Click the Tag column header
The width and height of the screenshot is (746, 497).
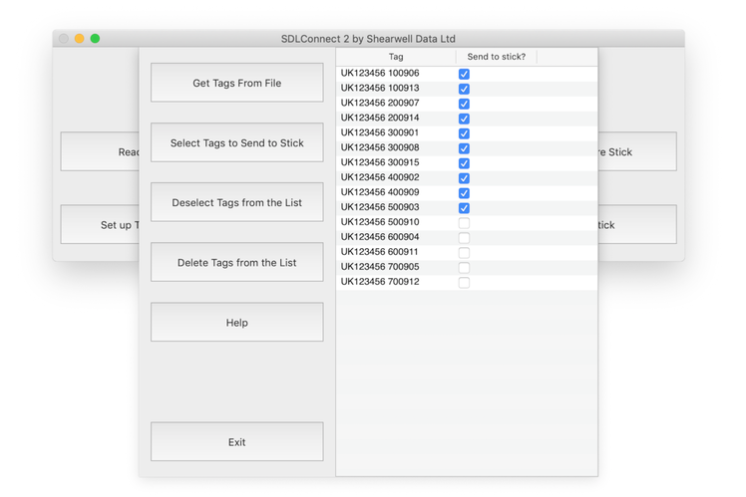[x=396, y=57]
